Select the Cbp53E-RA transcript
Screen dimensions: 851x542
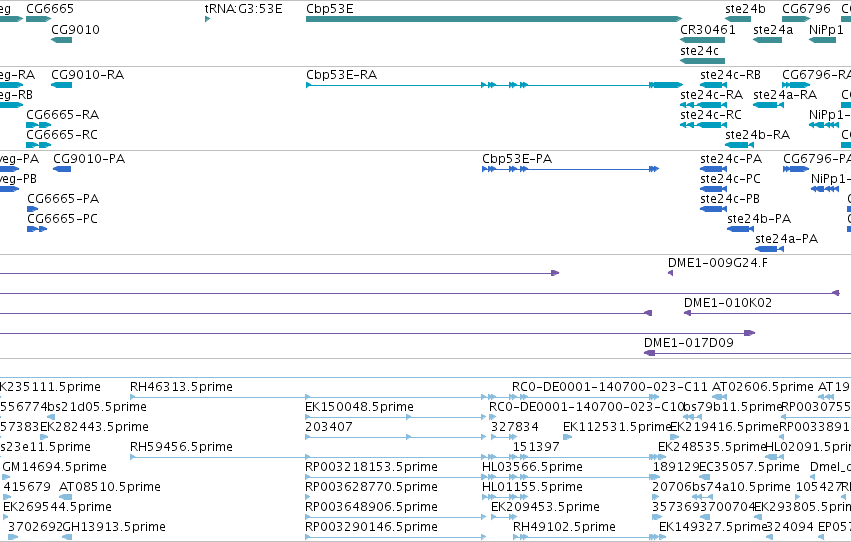pyautogui.click(x=494, y=85)
